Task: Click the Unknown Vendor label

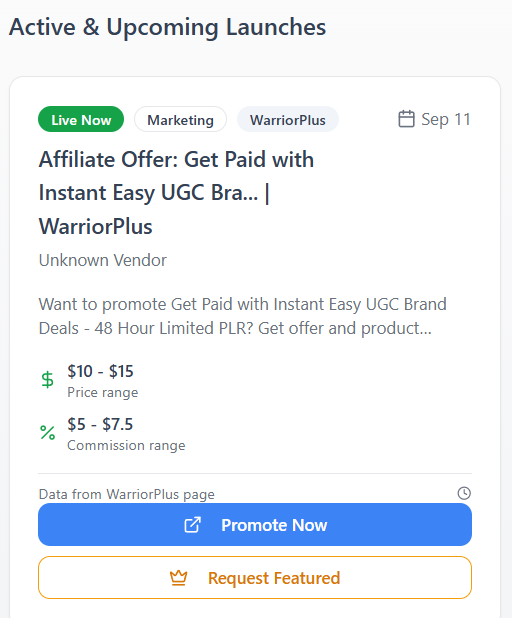Action: [102, 260]
